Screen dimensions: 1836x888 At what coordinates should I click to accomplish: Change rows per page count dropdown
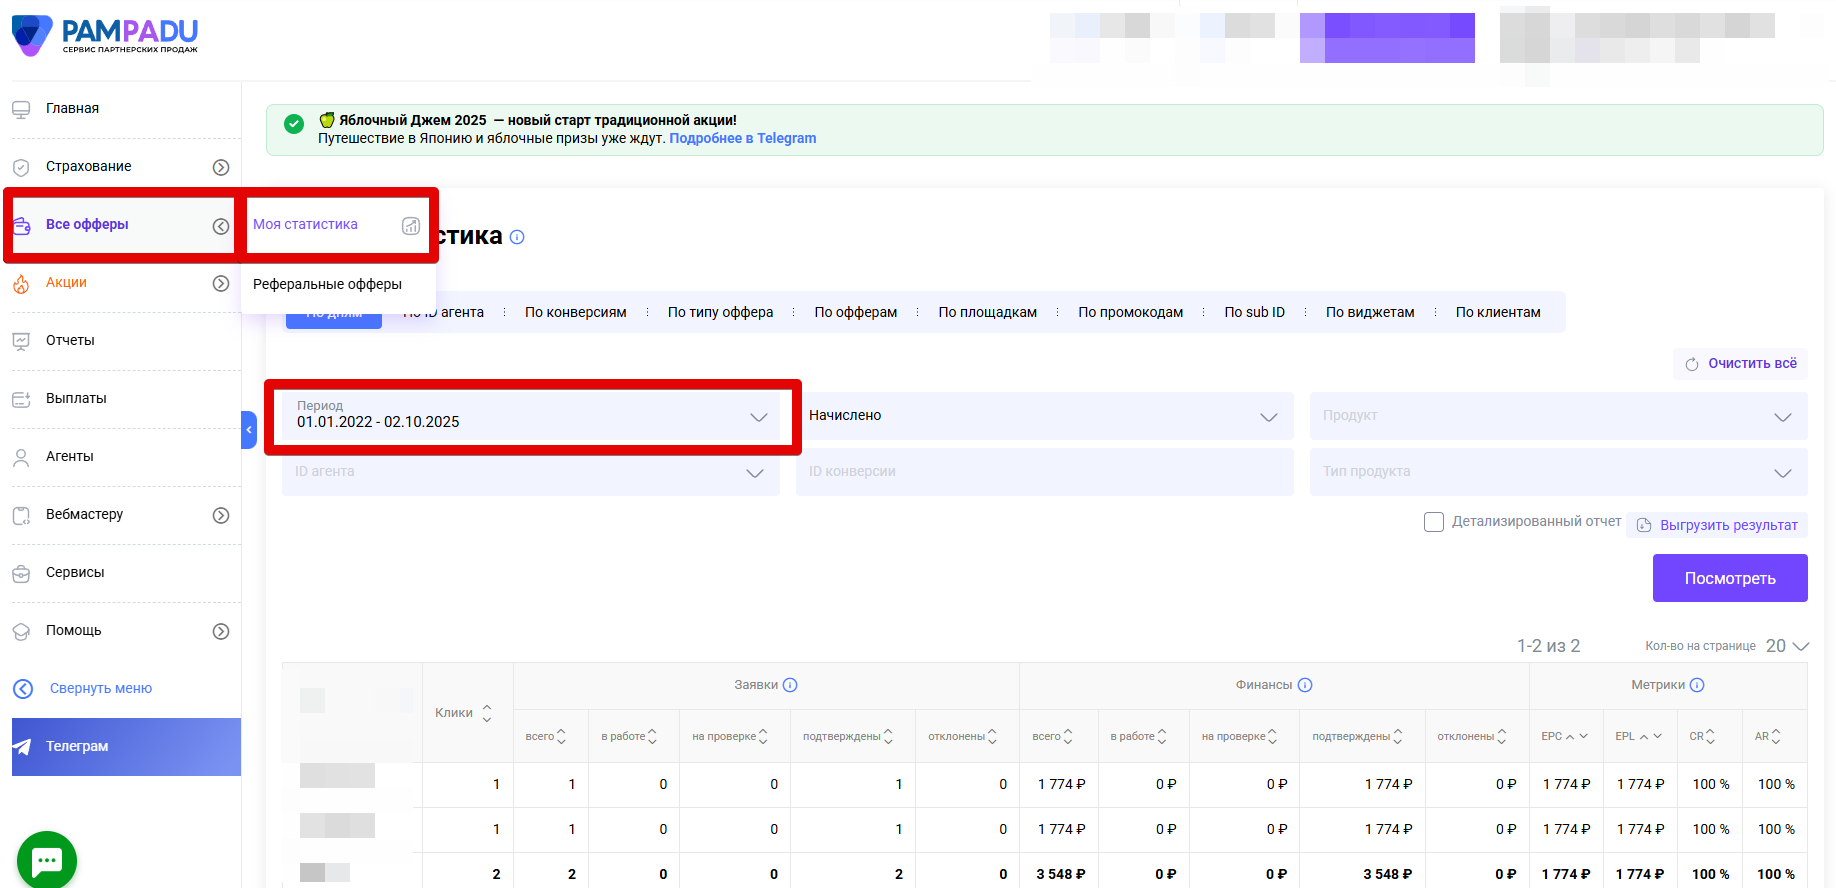tap(1787, 646)
